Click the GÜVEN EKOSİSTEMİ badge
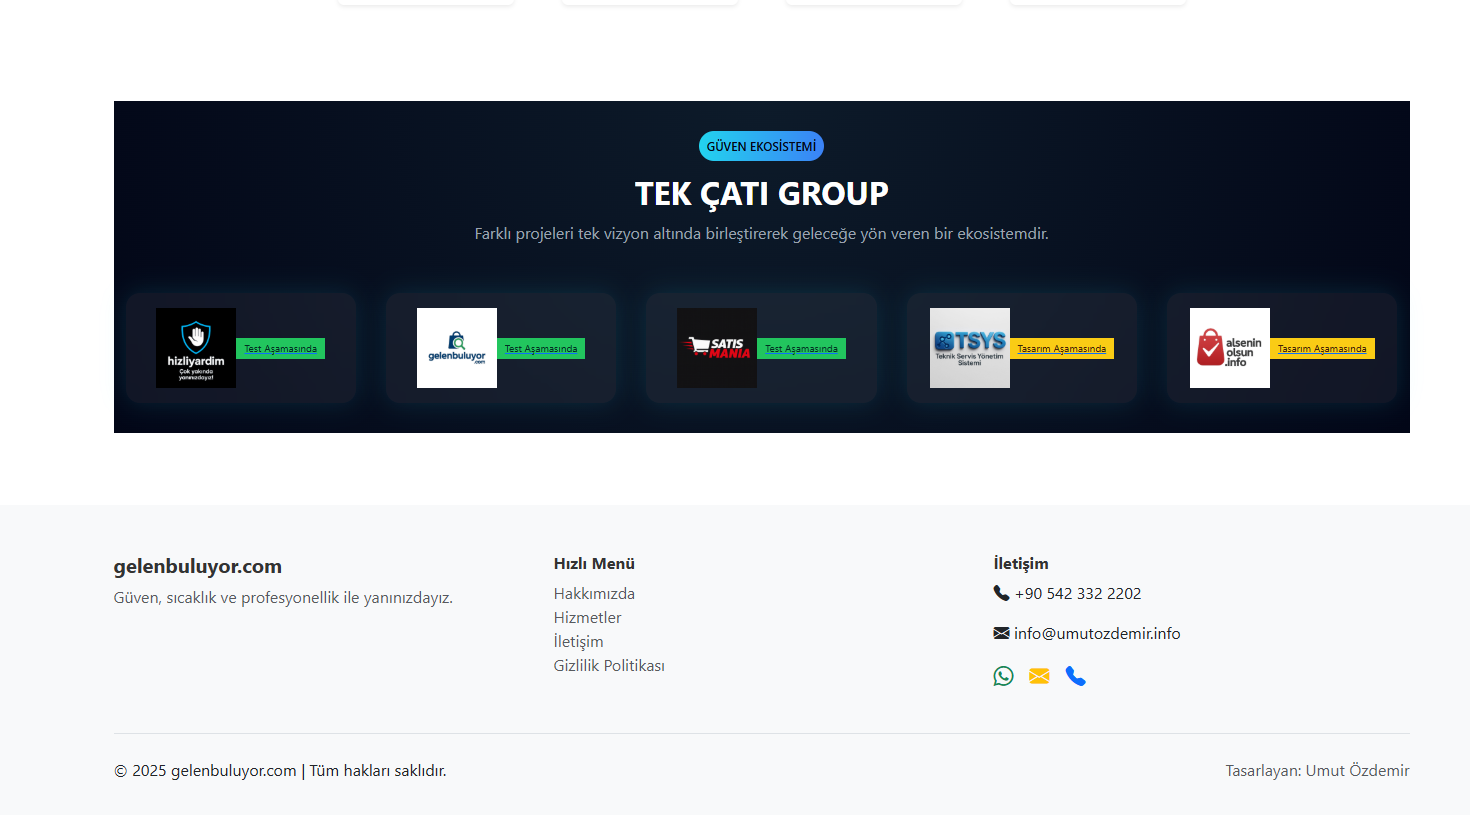Screen dimensions: 1470x815 coord(761,146)
